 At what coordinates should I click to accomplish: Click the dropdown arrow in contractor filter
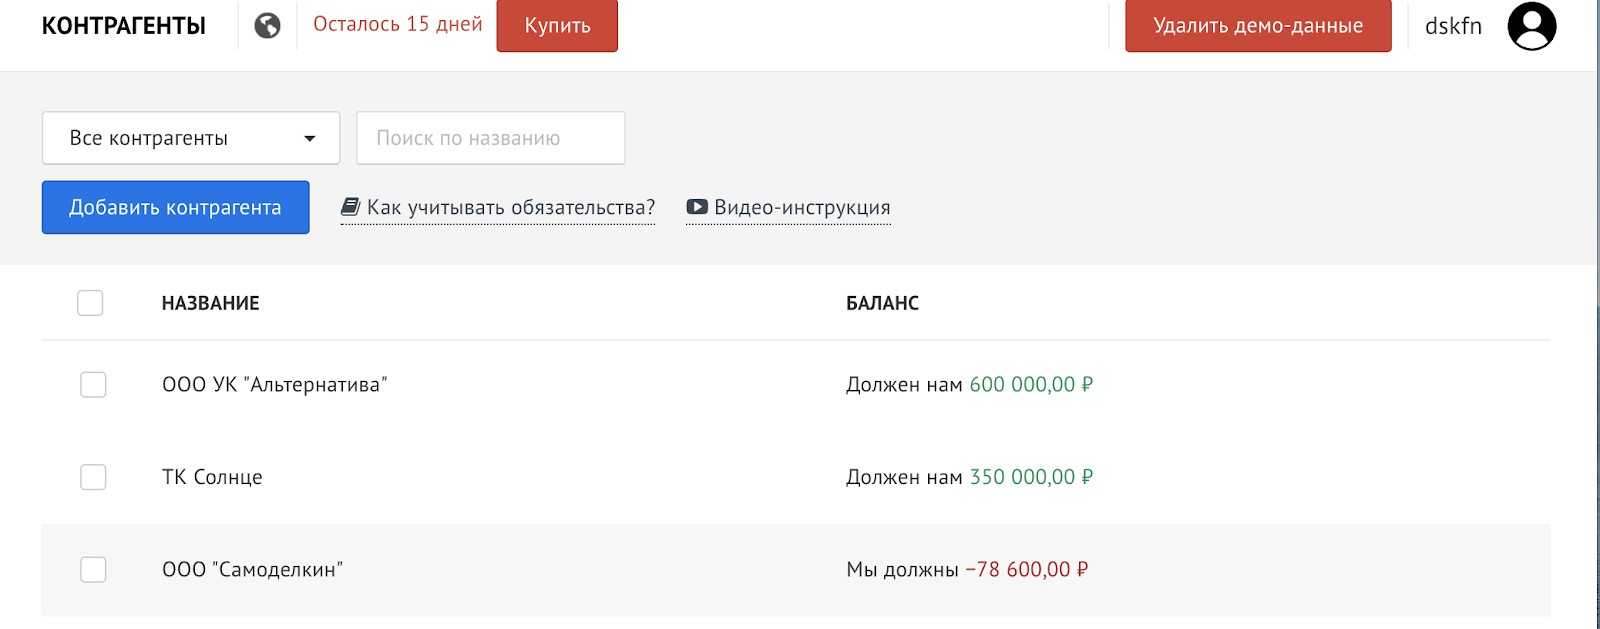(310, 139)
